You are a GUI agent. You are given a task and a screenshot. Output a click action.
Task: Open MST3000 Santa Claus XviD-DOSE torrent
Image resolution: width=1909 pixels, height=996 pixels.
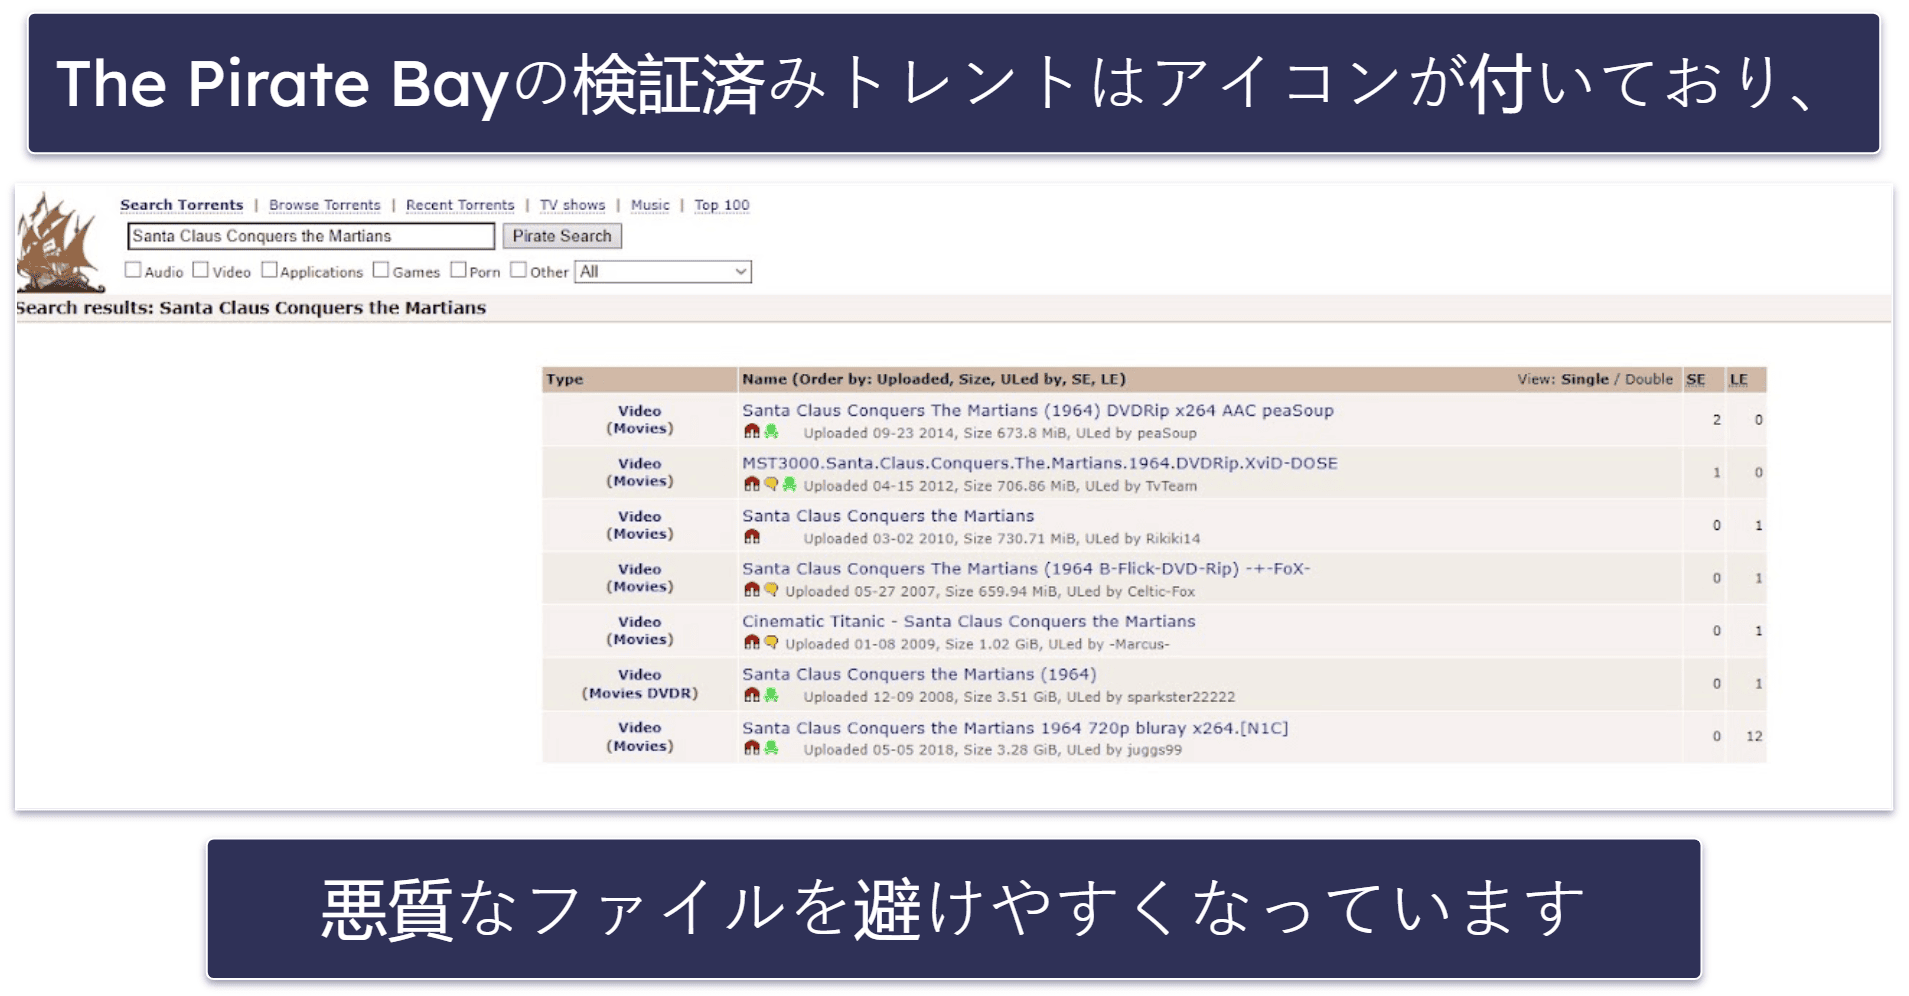point(1040,463)
